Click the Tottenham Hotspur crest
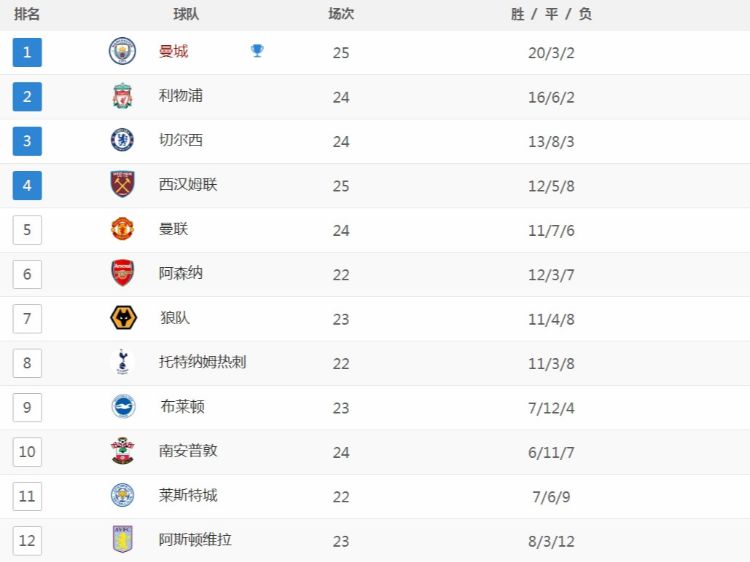Viewport: 750px width, 562px height. (122, 362)
